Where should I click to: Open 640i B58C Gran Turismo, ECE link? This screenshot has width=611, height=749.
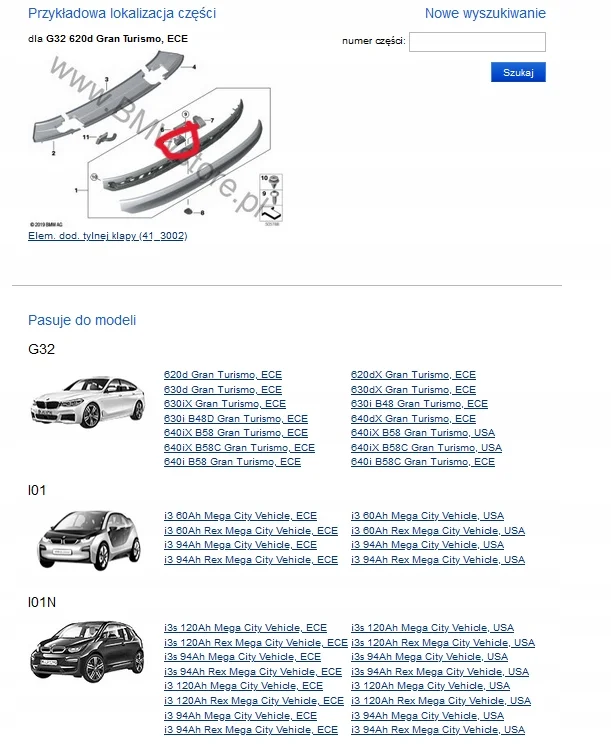point(423,462)
